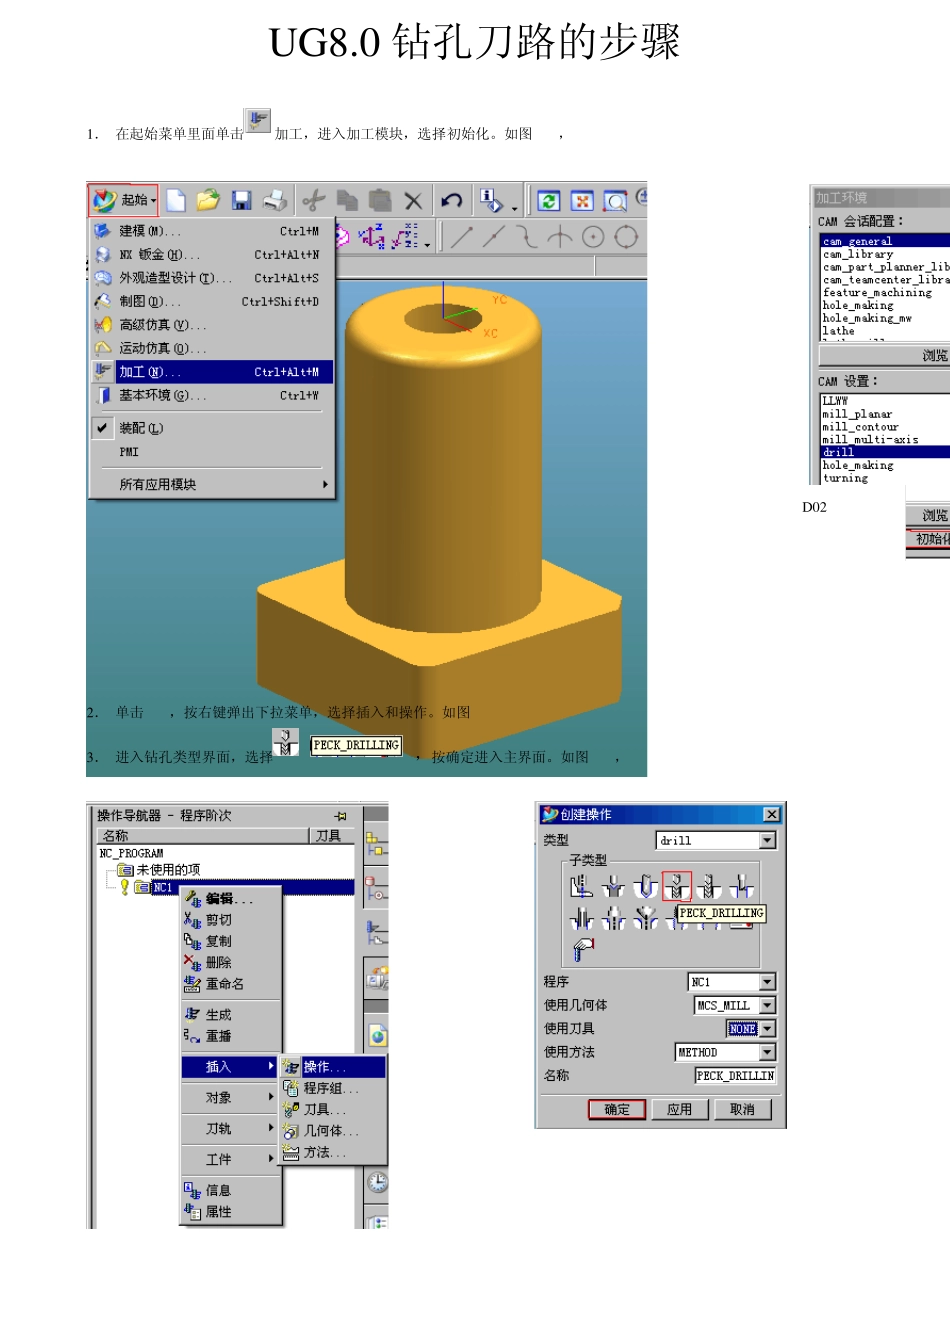Choose 程序组 in insert submenu
This screenshot has width=950, height=1344.
[333, 1088]
